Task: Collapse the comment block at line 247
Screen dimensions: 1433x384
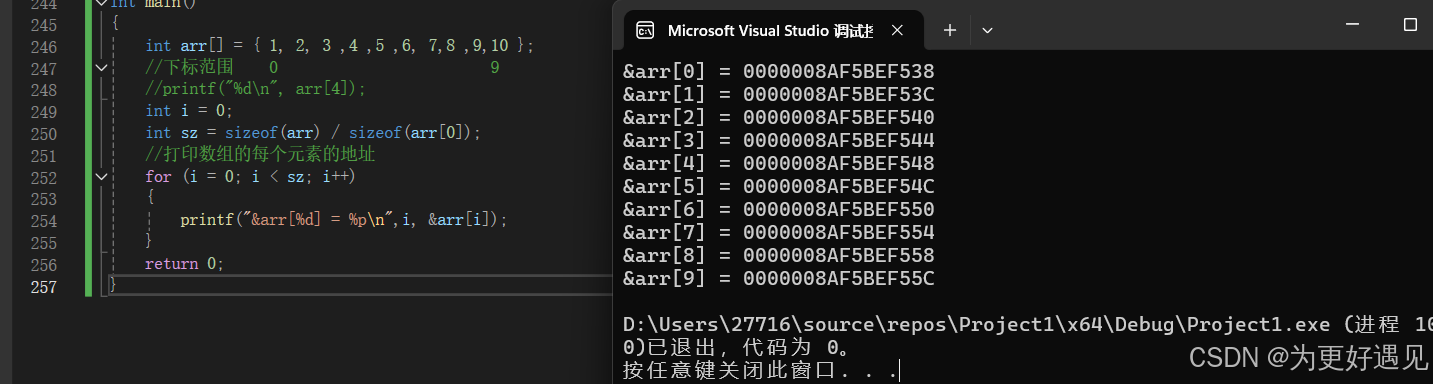Action: click(100, 67)
